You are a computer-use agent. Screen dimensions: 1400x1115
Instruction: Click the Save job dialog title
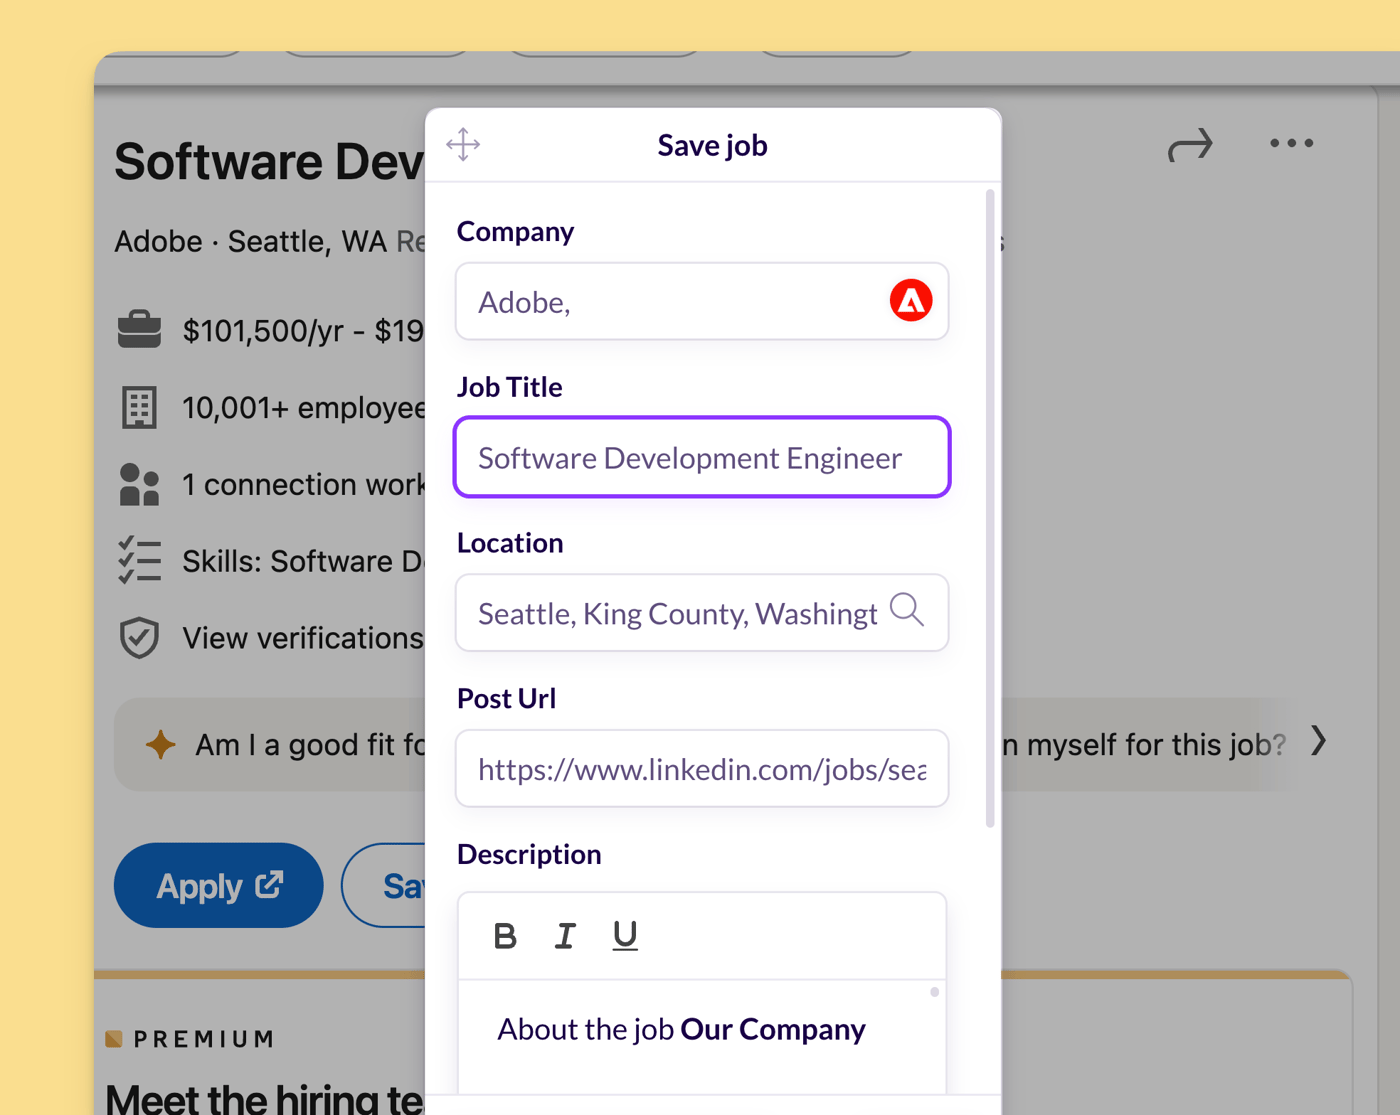pyautogui.click(x=712, y=145)
